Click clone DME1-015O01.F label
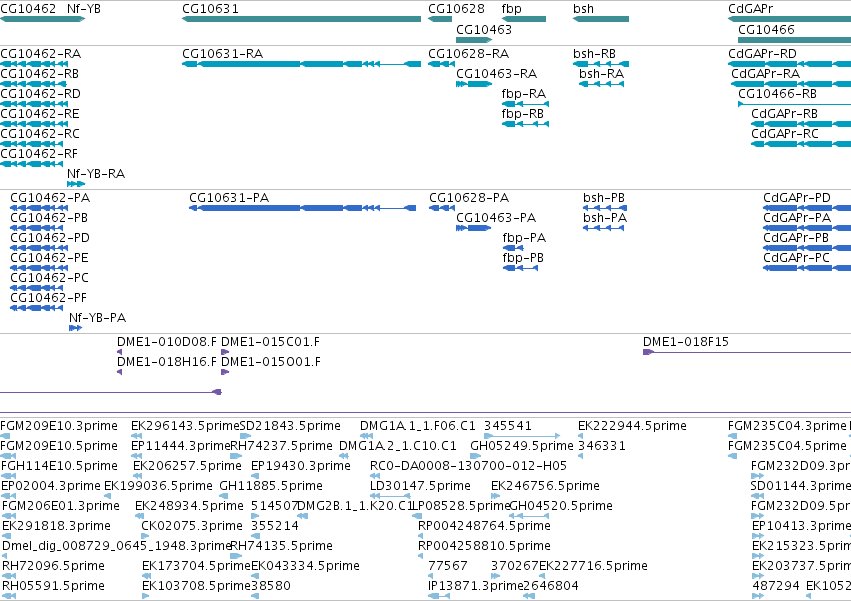This screenshot has width=851, height=601. tap(271, 362)
